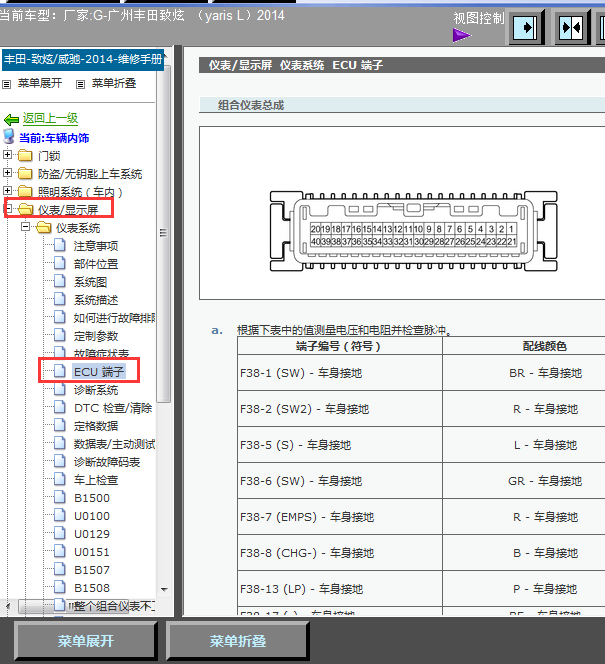Click the F38-7 (EMPS) - 车身接地 cell
The image size is (605, 664).
(x=340, y=517)
